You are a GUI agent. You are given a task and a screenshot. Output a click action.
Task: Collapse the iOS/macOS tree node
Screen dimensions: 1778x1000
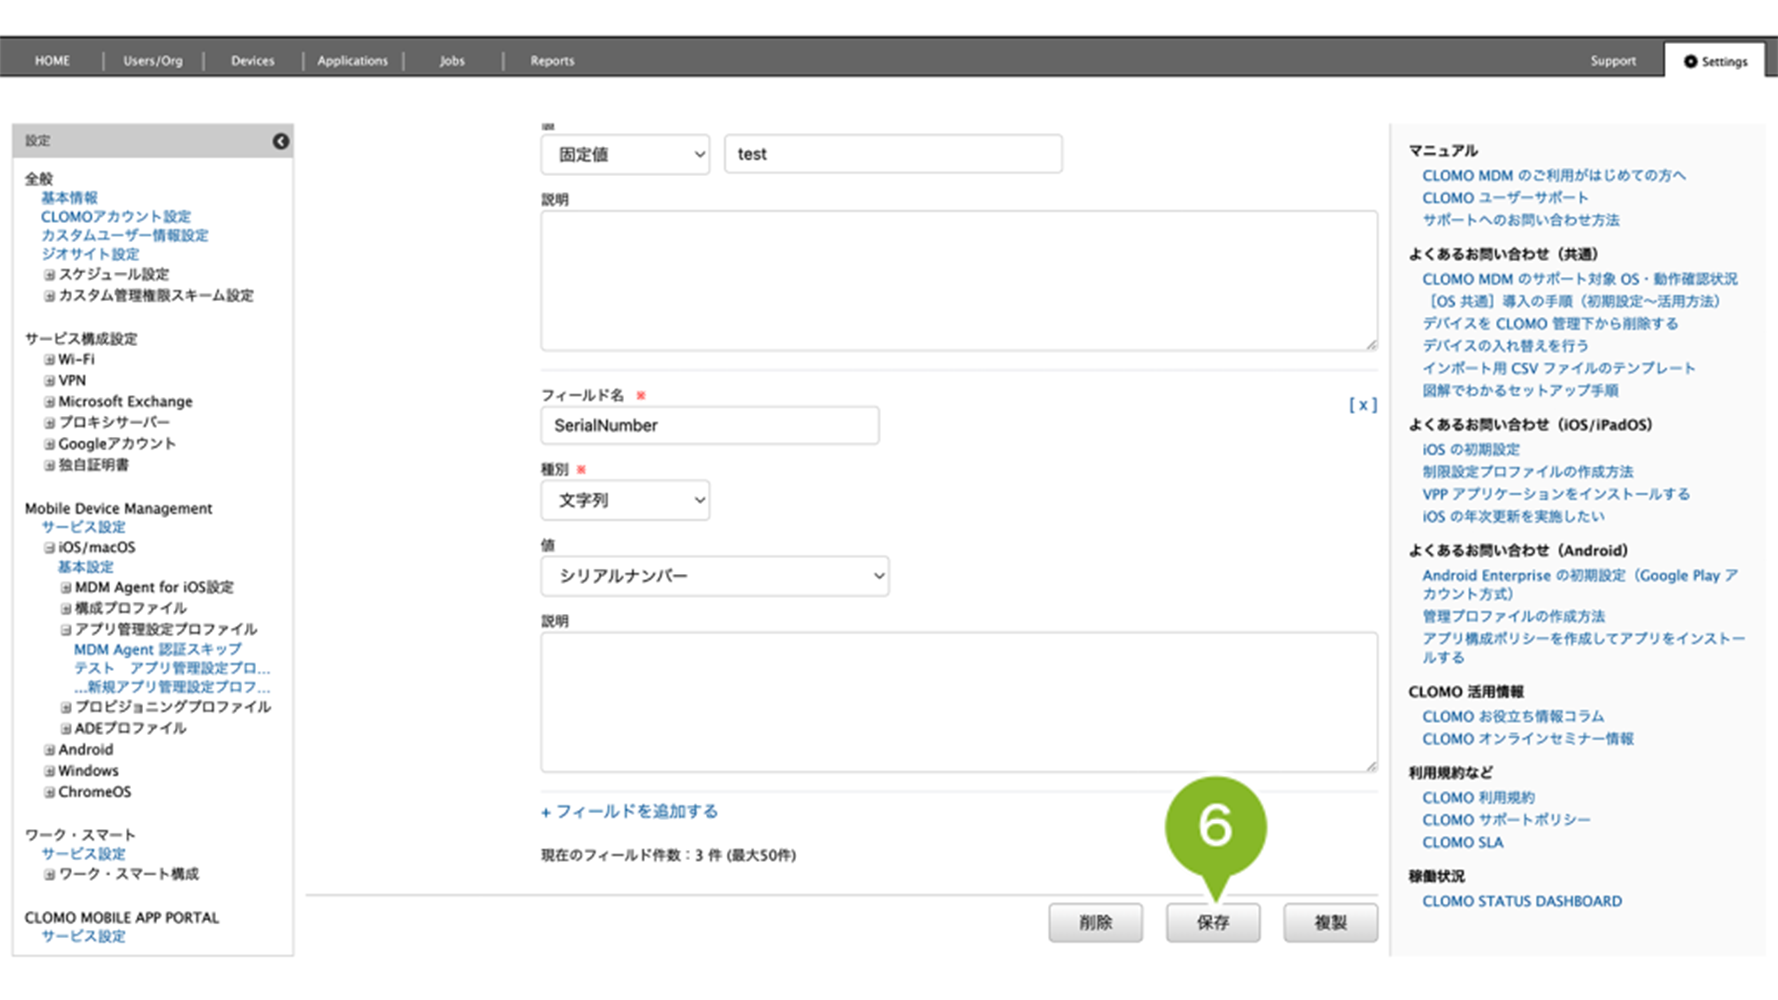[x=49, y=548]
